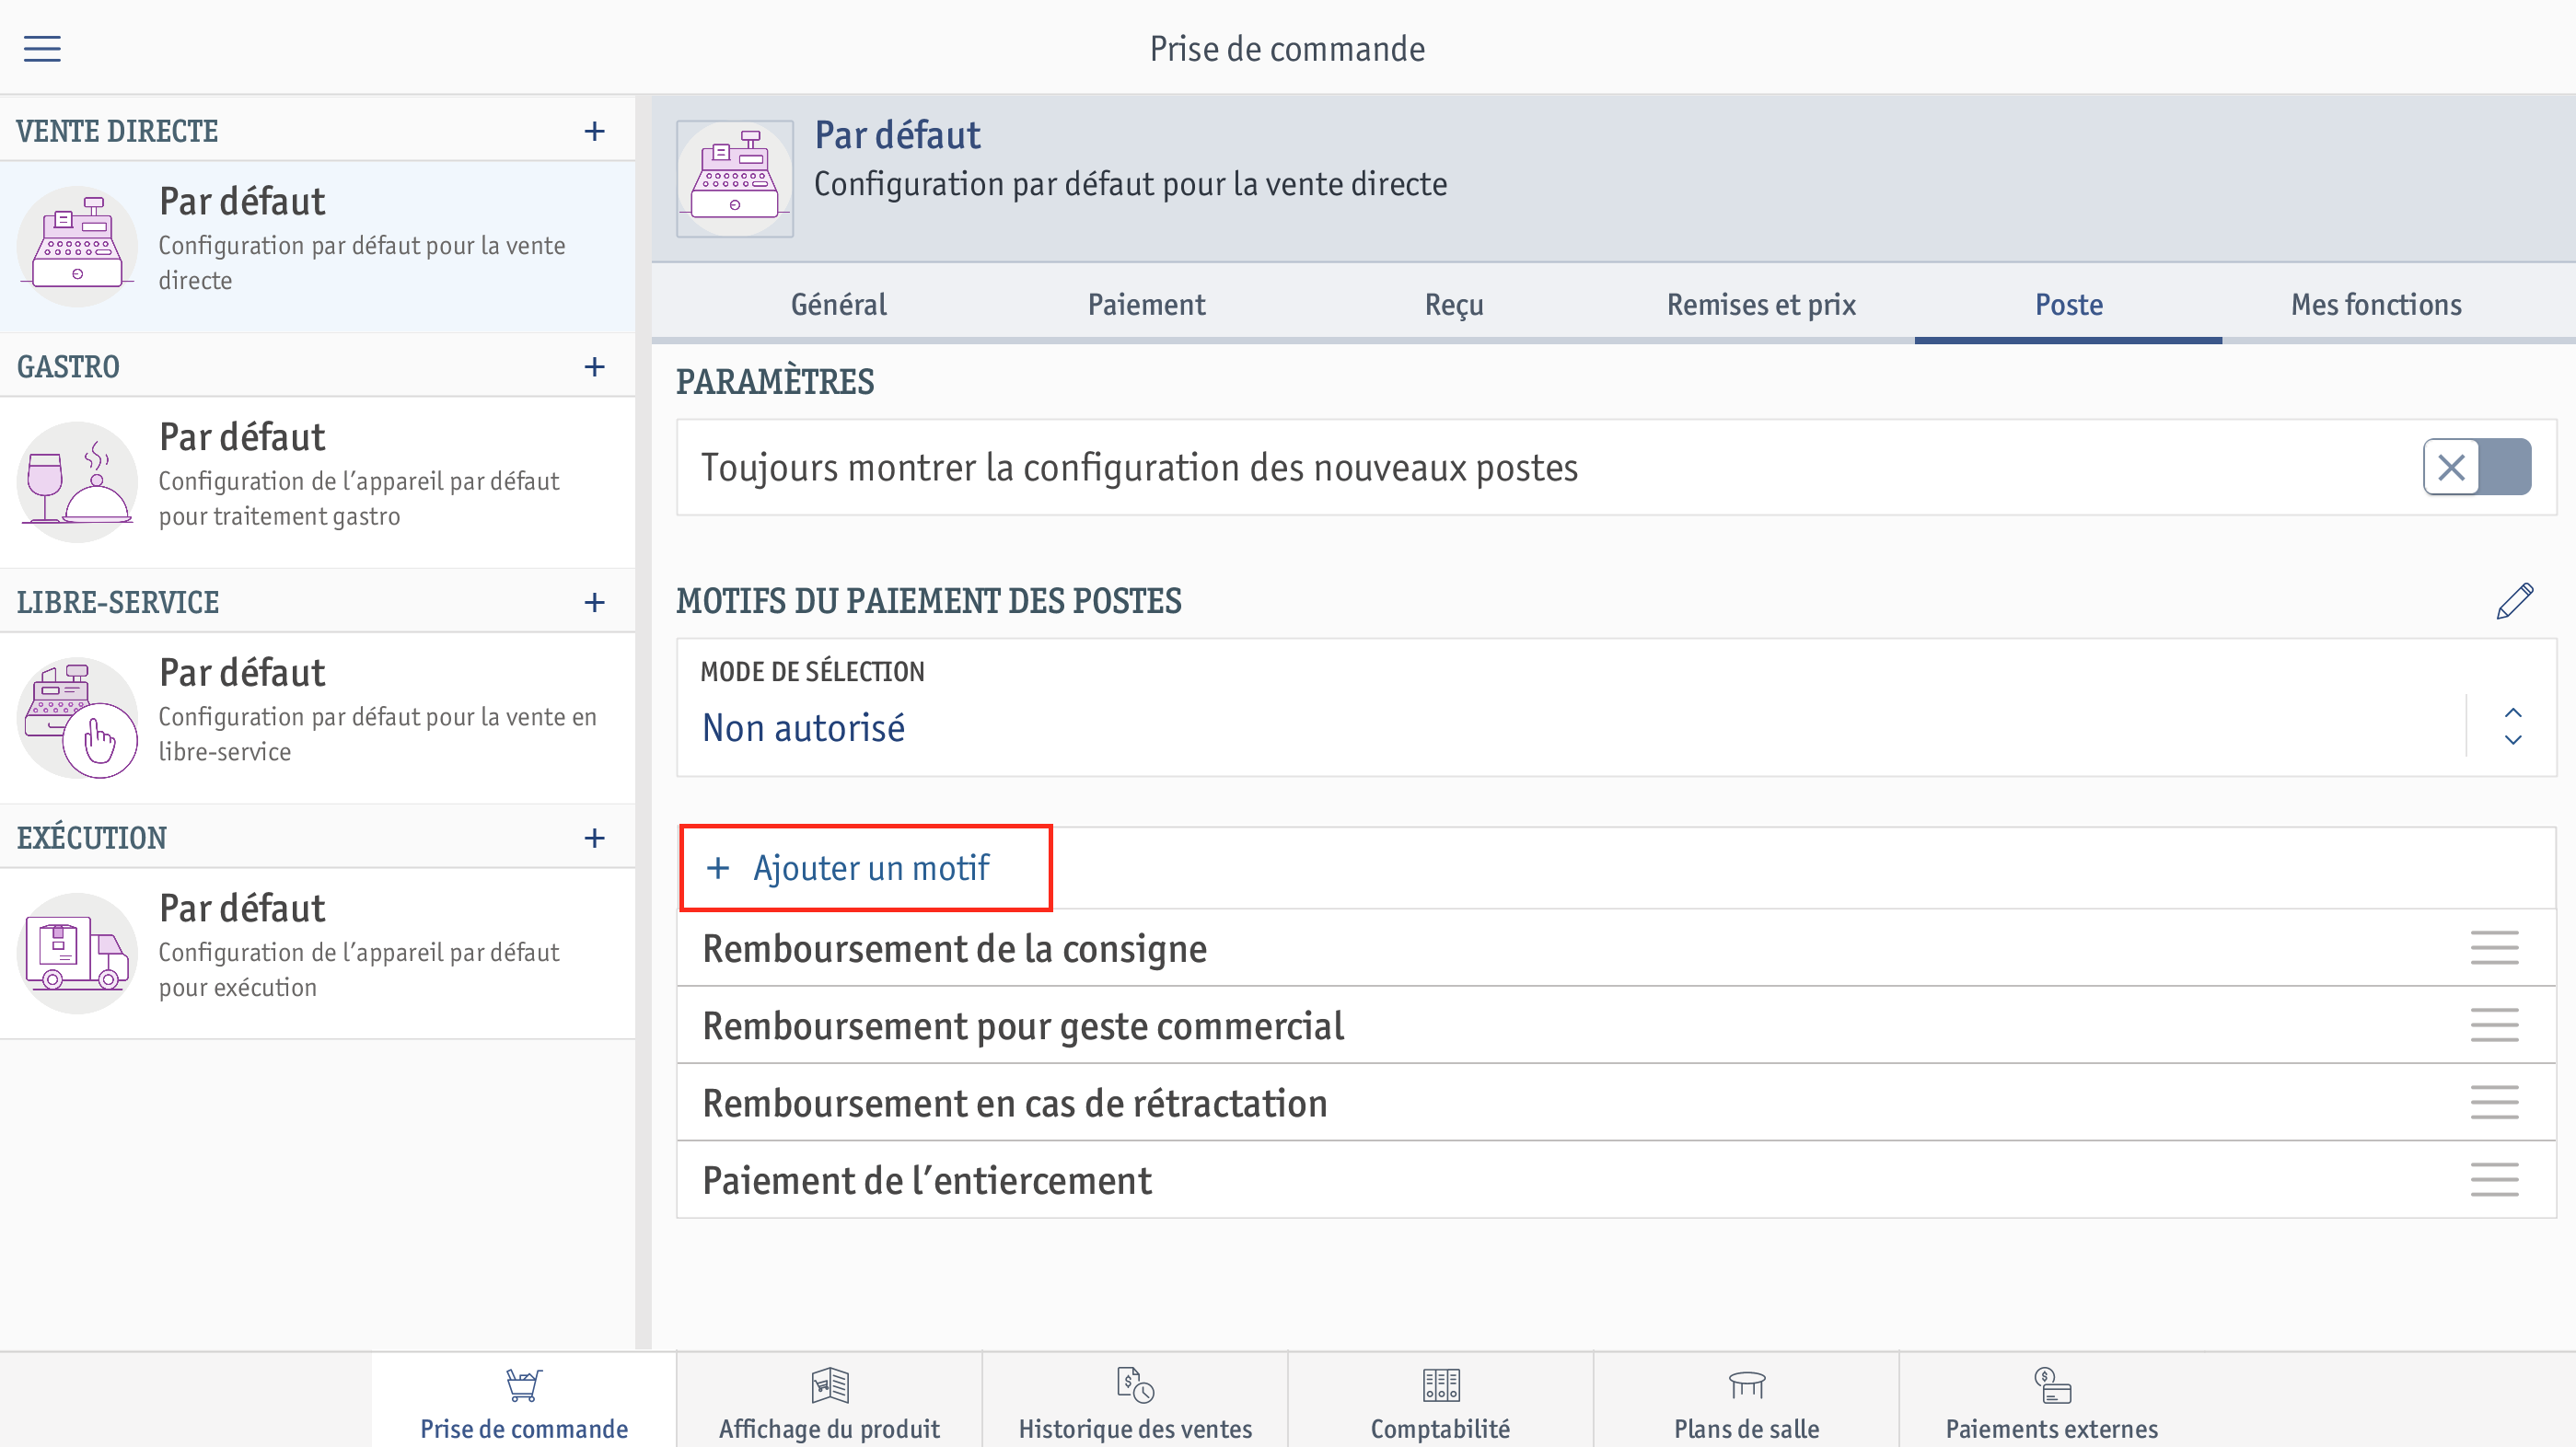Click the Mode de sélection up/down chevrons
Image resolution: width=2576 pixels, height=1447 pixels.
pos(2512,726)
